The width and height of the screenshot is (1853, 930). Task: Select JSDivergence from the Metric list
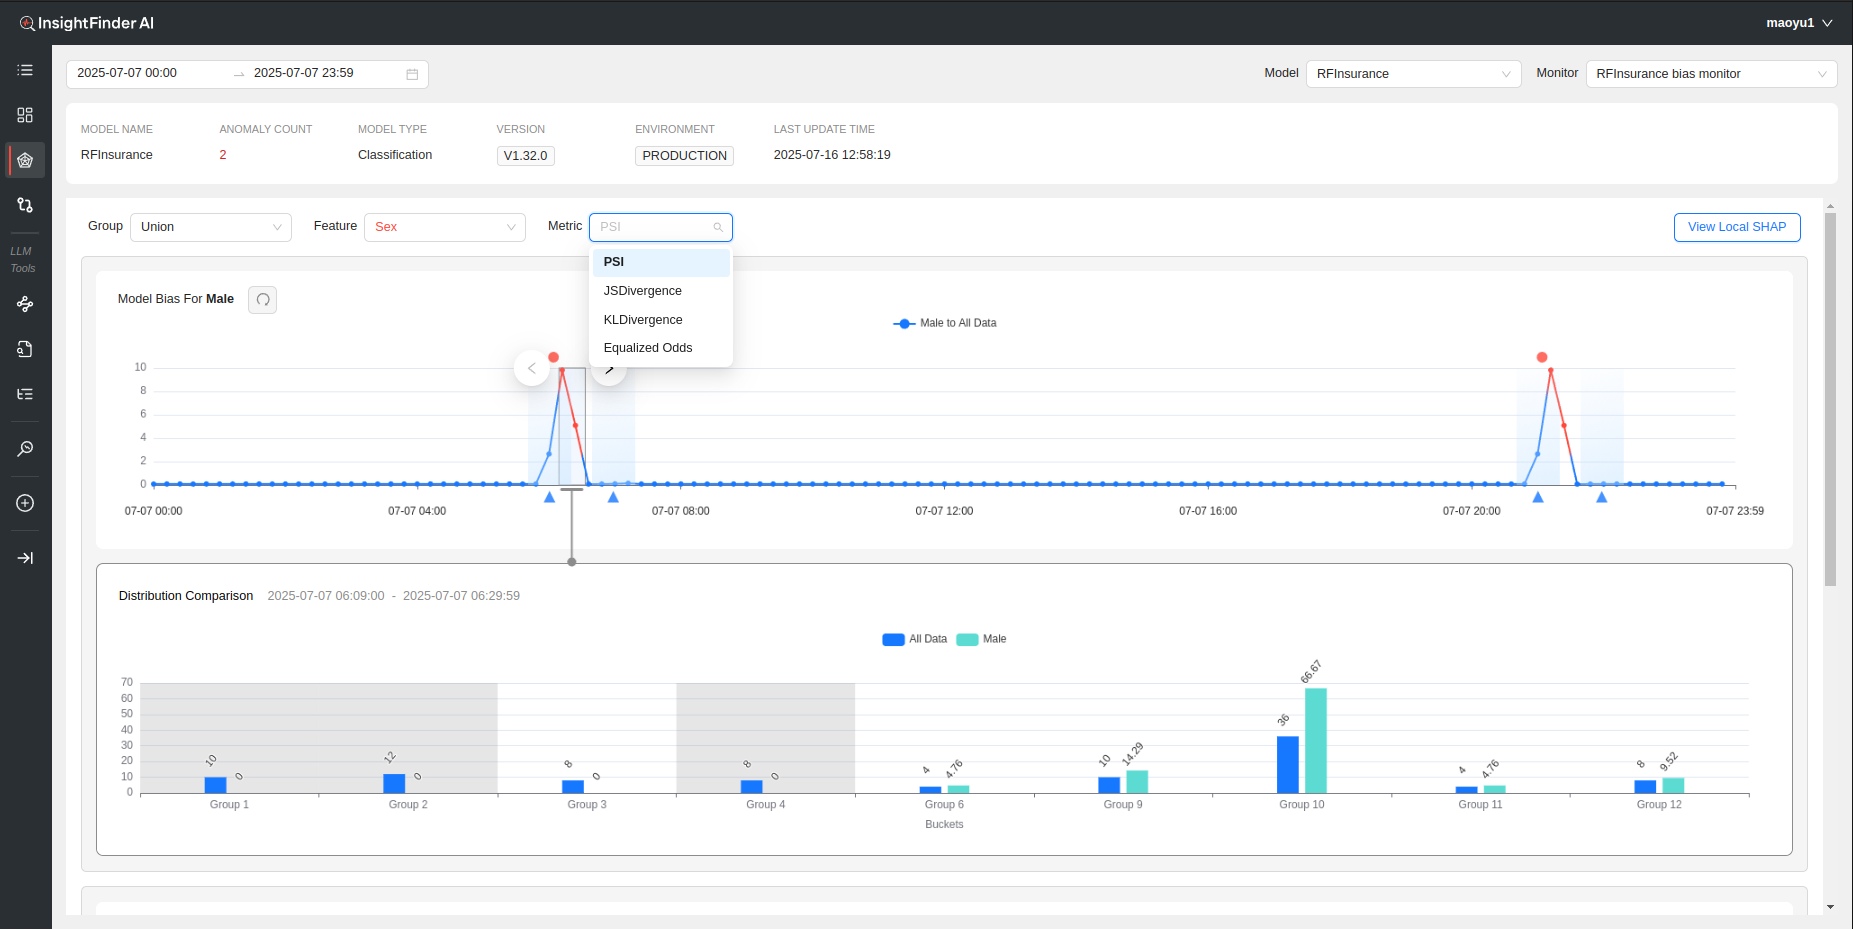(x=643, y=291)
